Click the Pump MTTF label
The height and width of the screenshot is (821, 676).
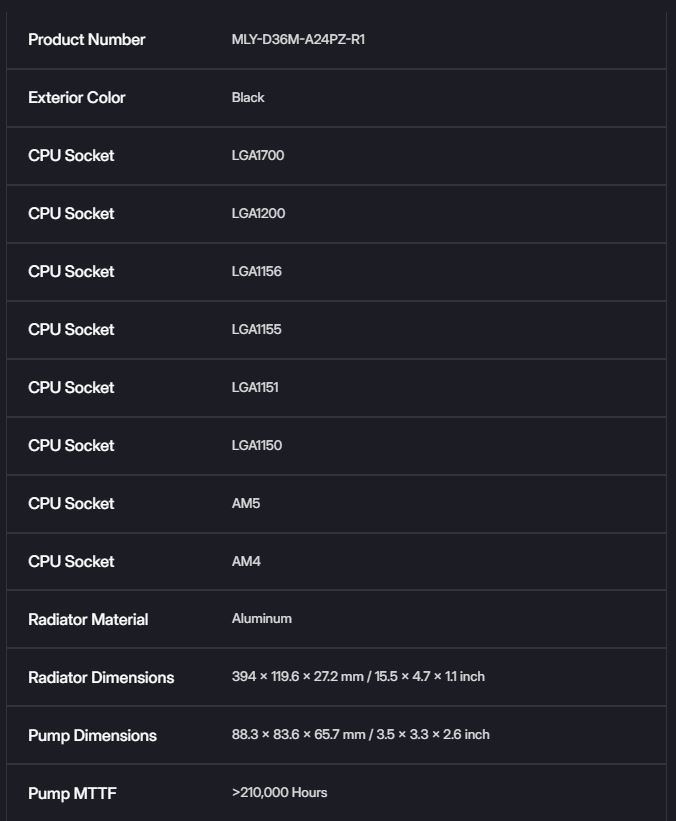(72, 794)
